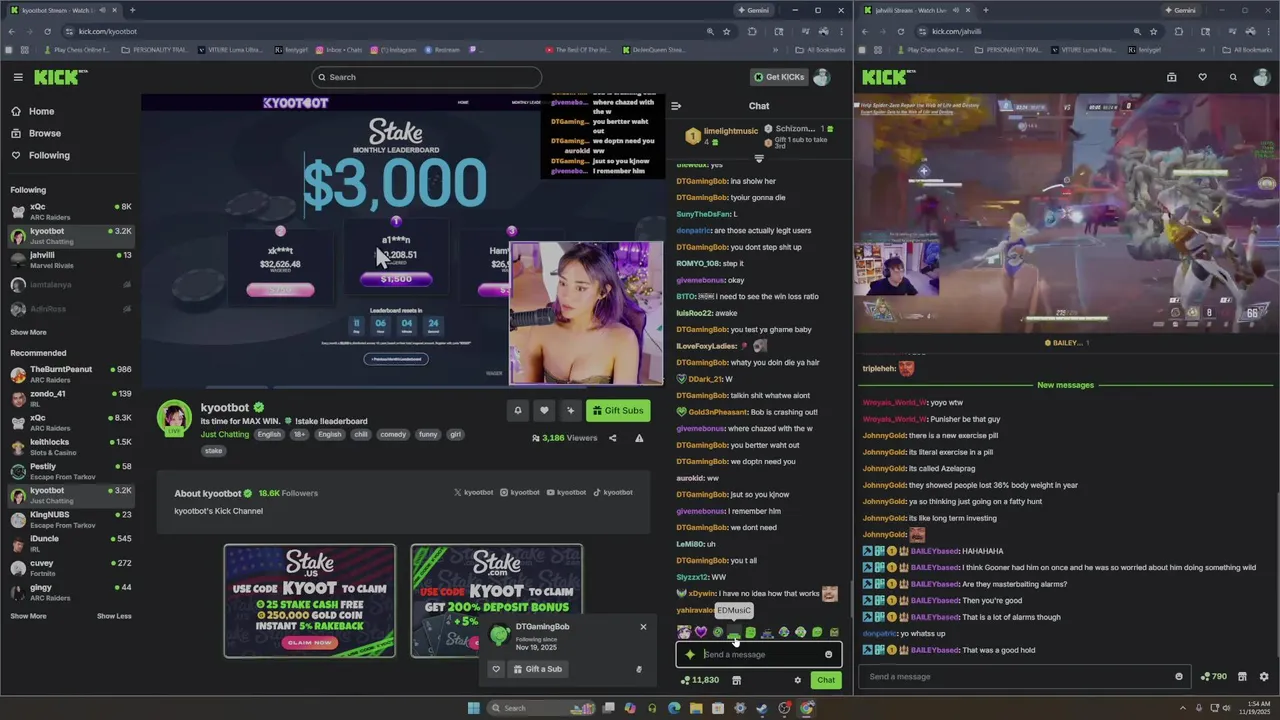This screenshot has height=720, width=1280.
Task: Send message with green Chat button
Action: [826, 680]
